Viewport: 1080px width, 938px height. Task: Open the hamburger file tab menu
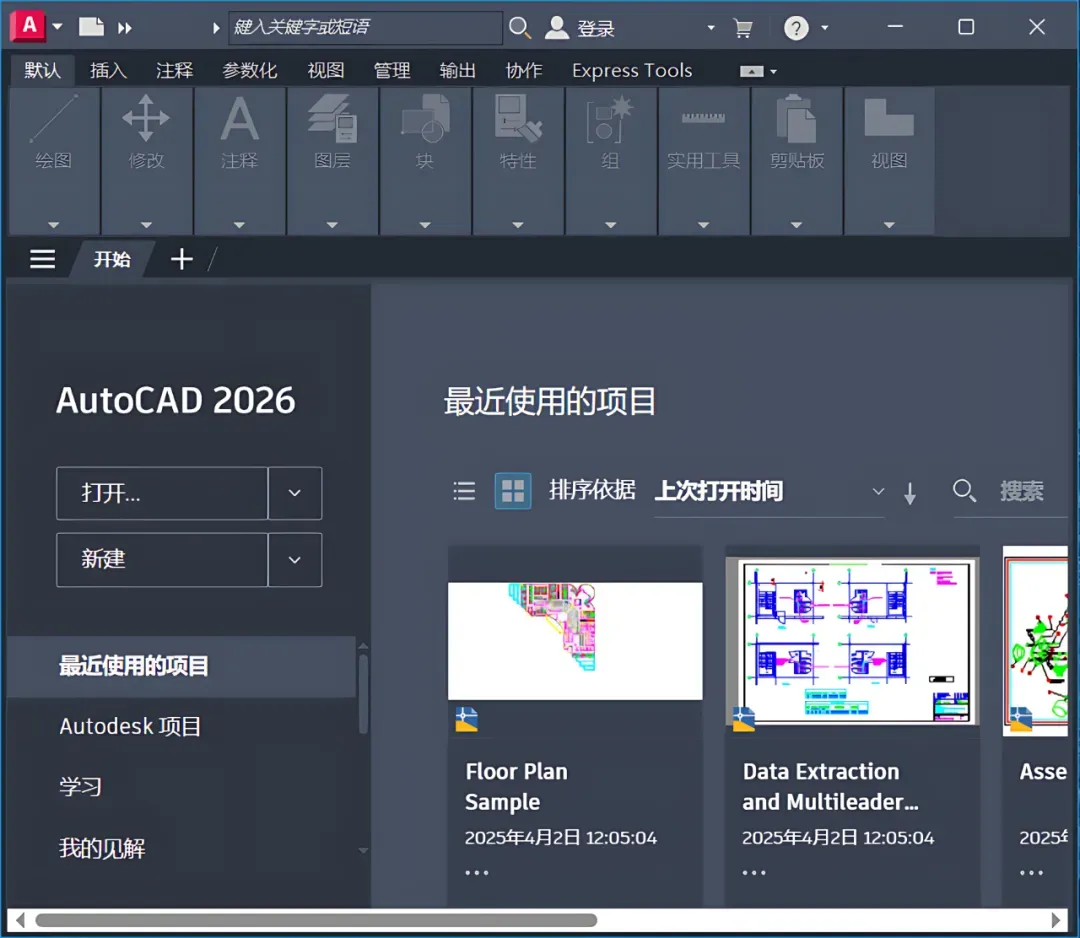pyautogui.click(x=42, y=260)
